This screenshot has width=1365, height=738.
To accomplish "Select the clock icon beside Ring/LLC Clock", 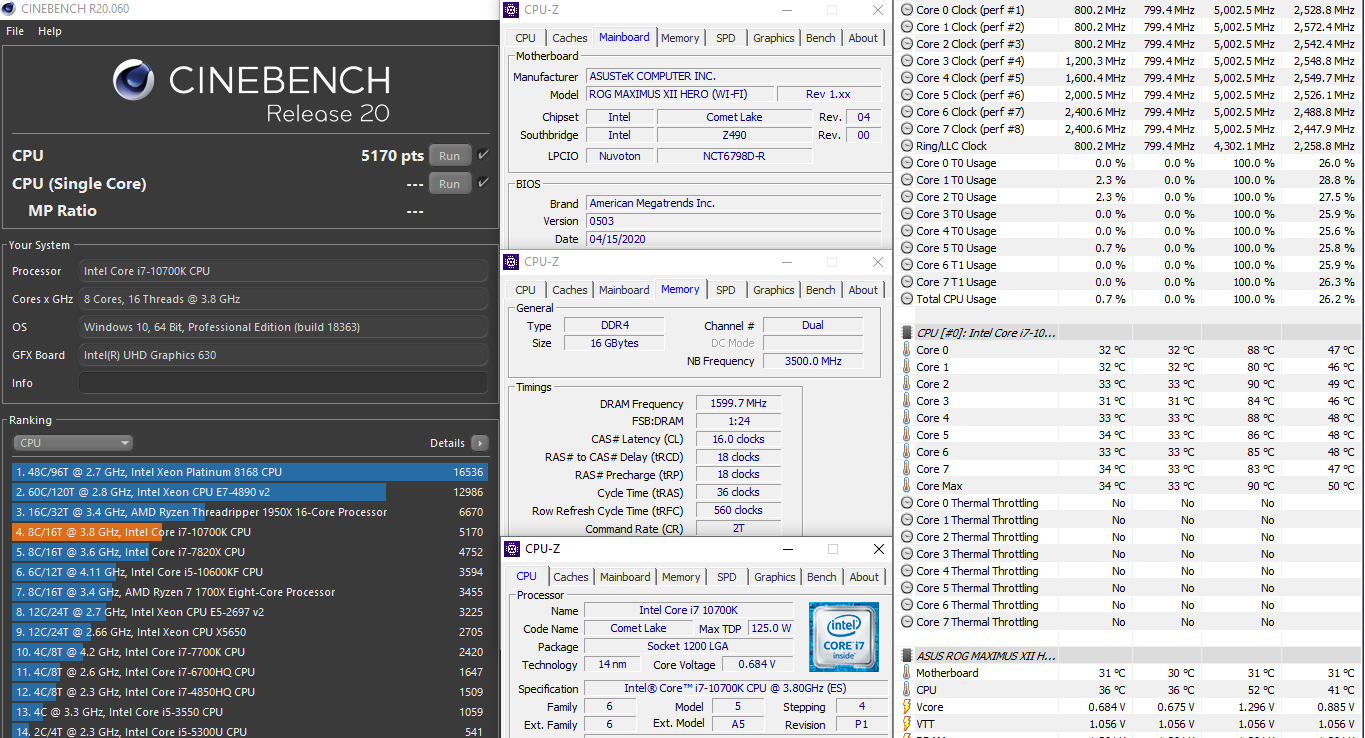I will [x=907, y=146].
